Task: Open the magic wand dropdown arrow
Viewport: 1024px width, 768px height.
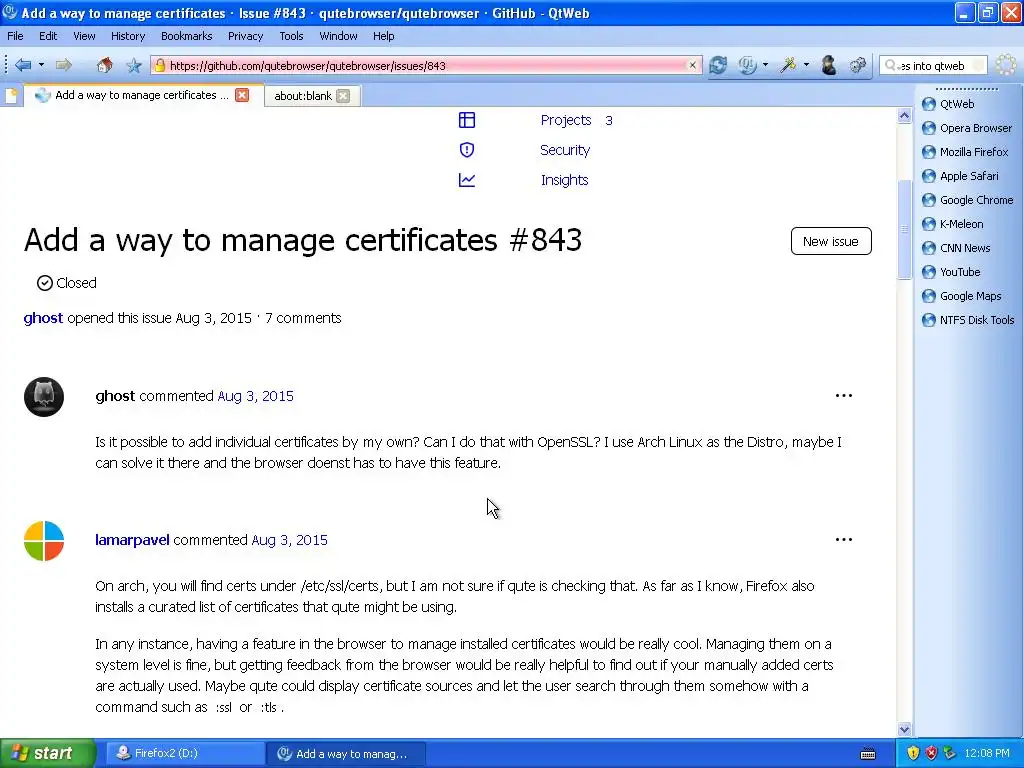Action: point(806,65)
